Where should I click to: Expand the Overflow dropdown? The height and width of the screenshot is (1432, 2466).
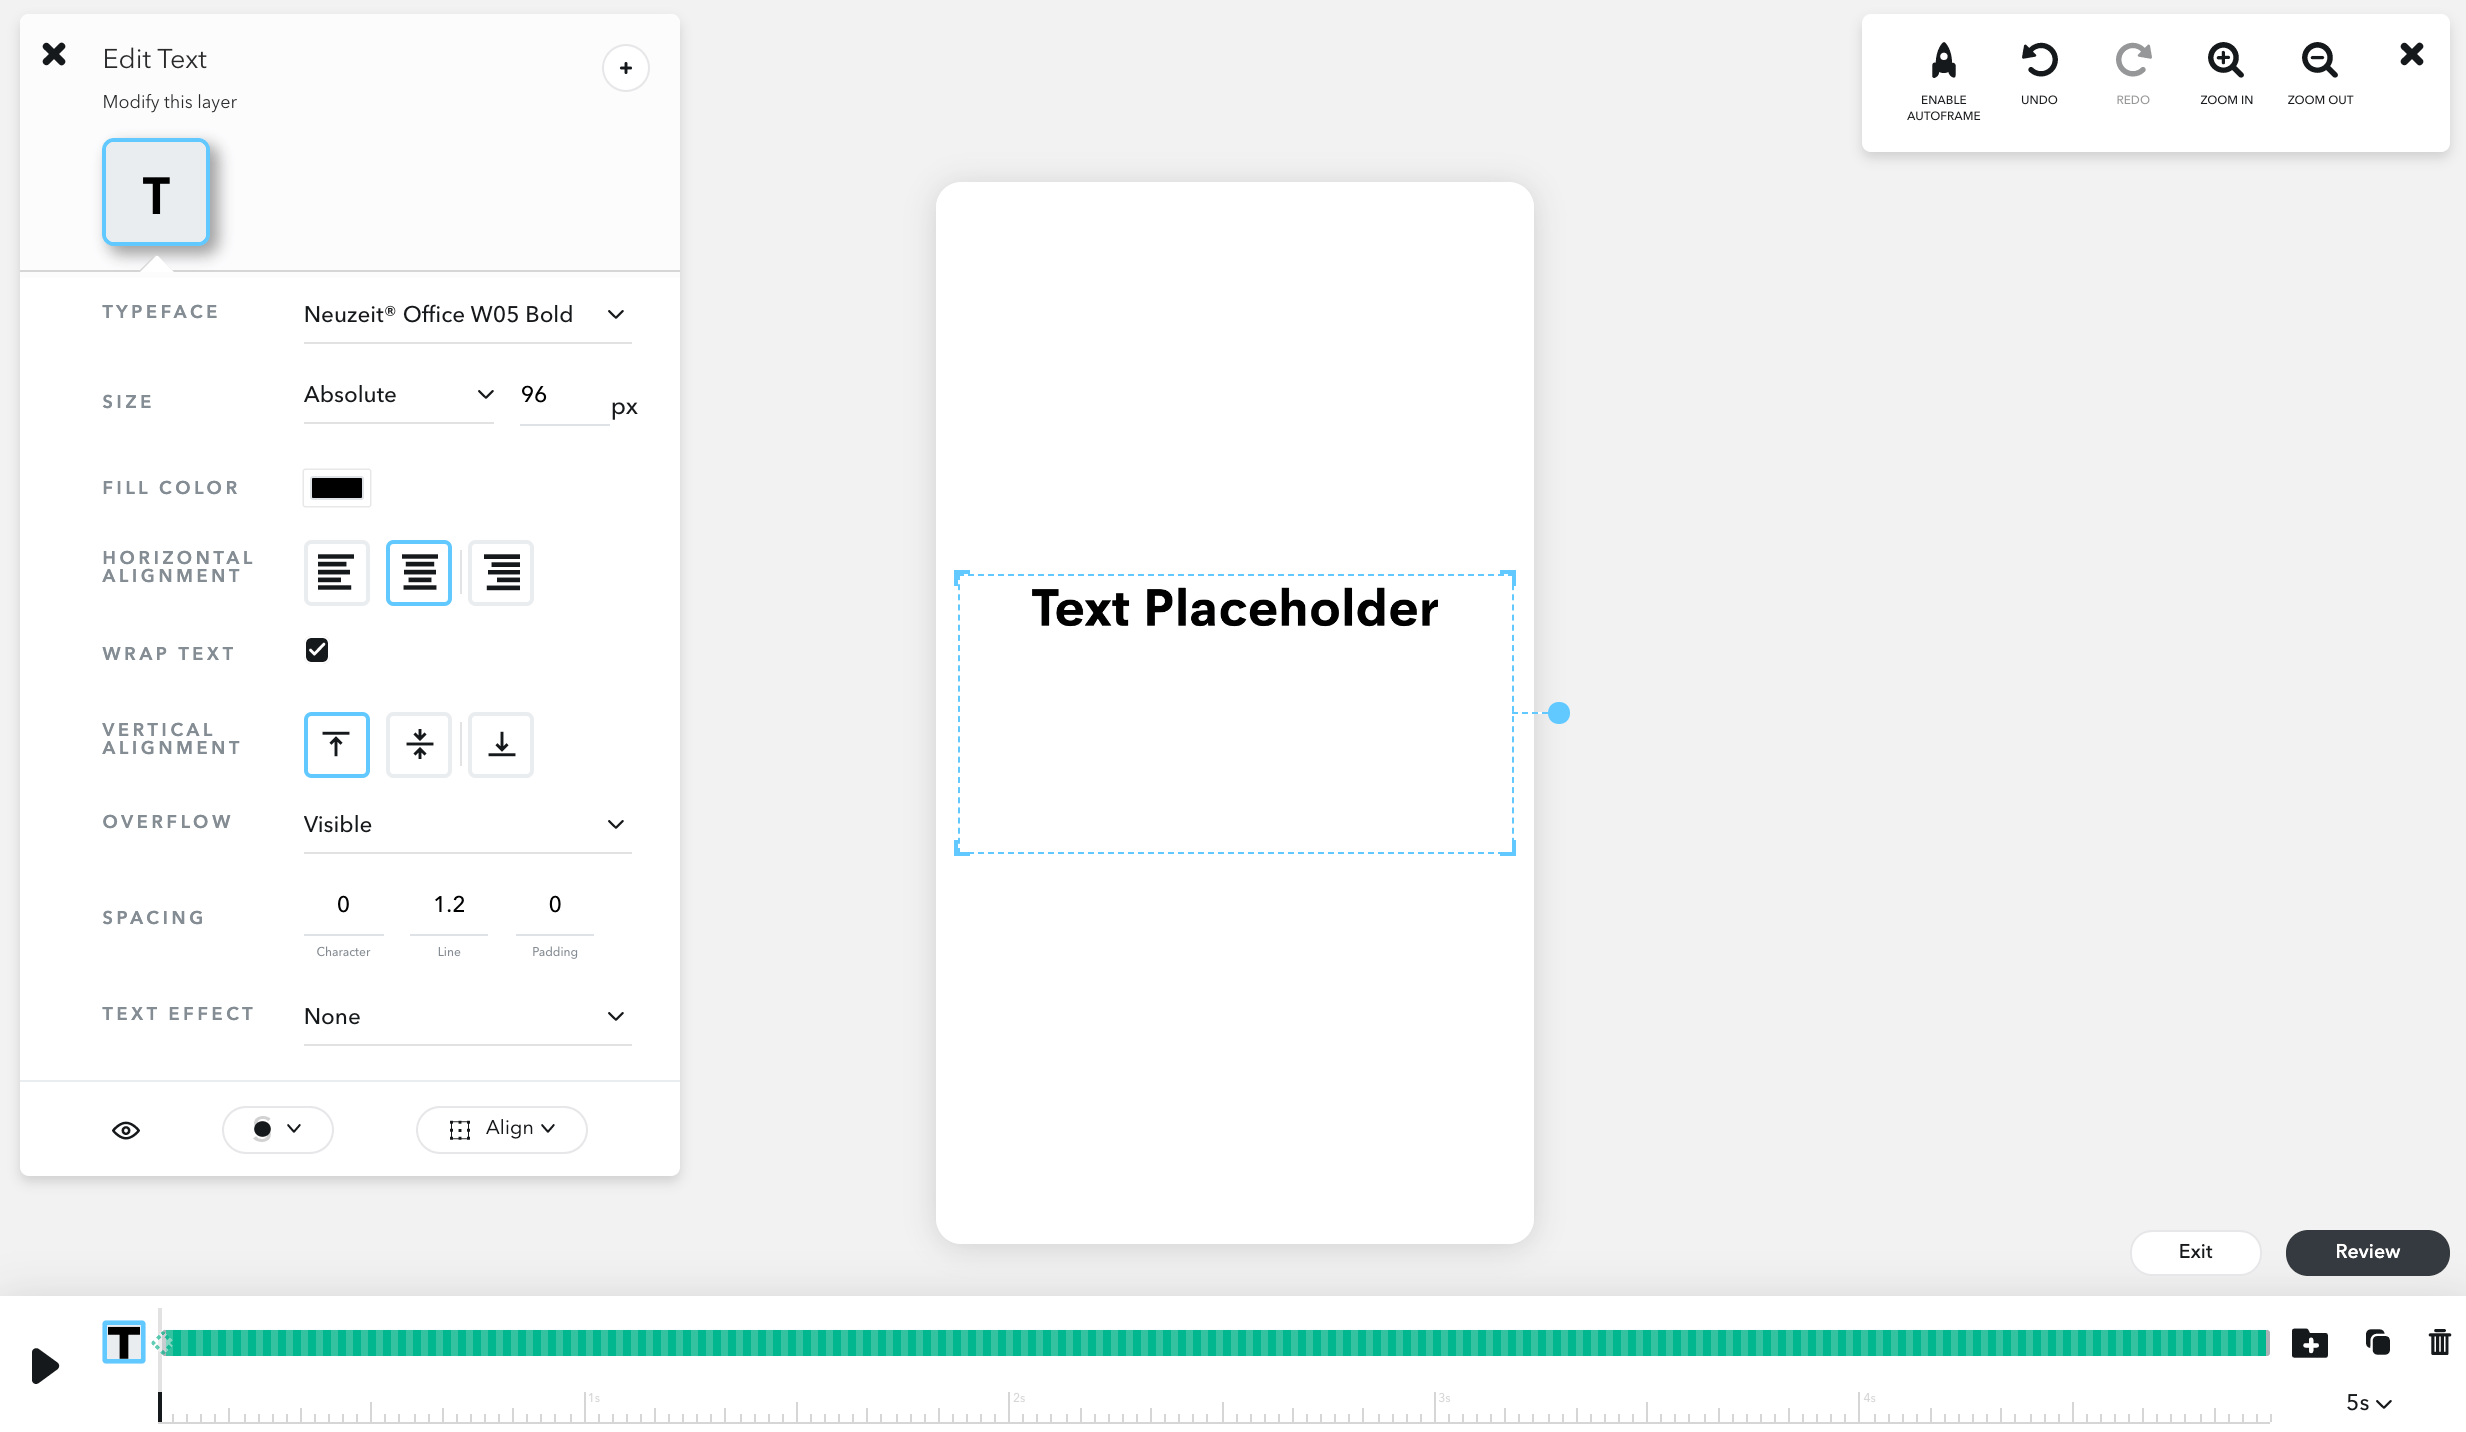coord(466,825)
